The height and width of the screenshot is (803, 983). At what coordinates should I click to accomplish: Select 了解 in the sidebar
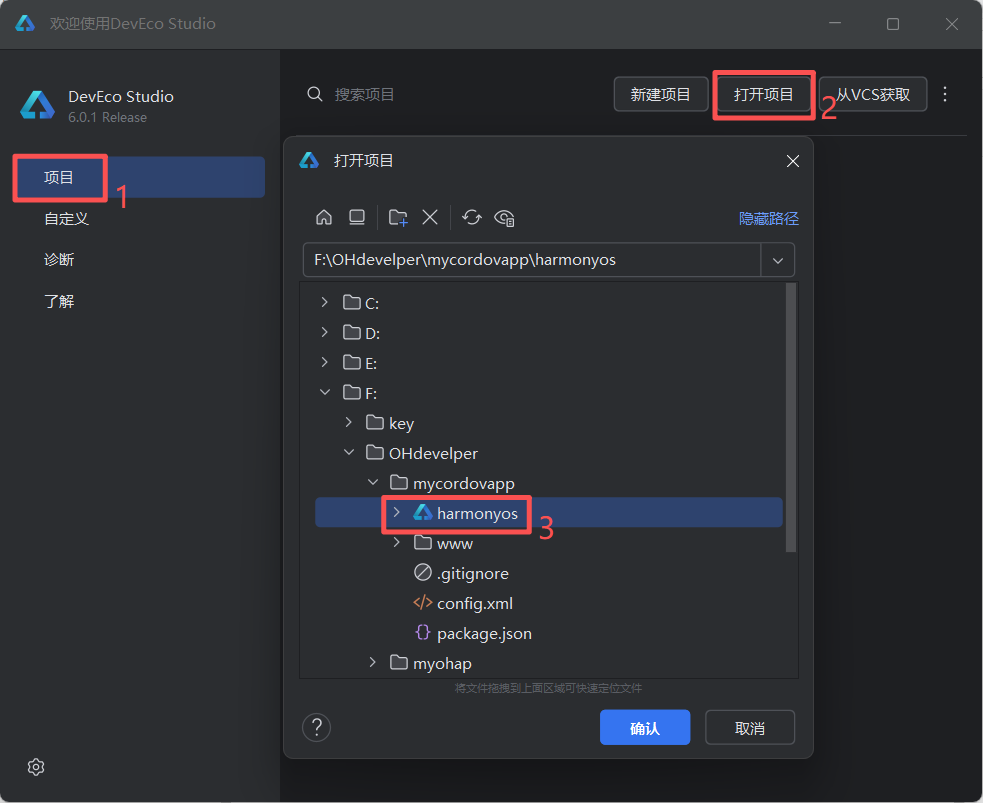point(59,301)
